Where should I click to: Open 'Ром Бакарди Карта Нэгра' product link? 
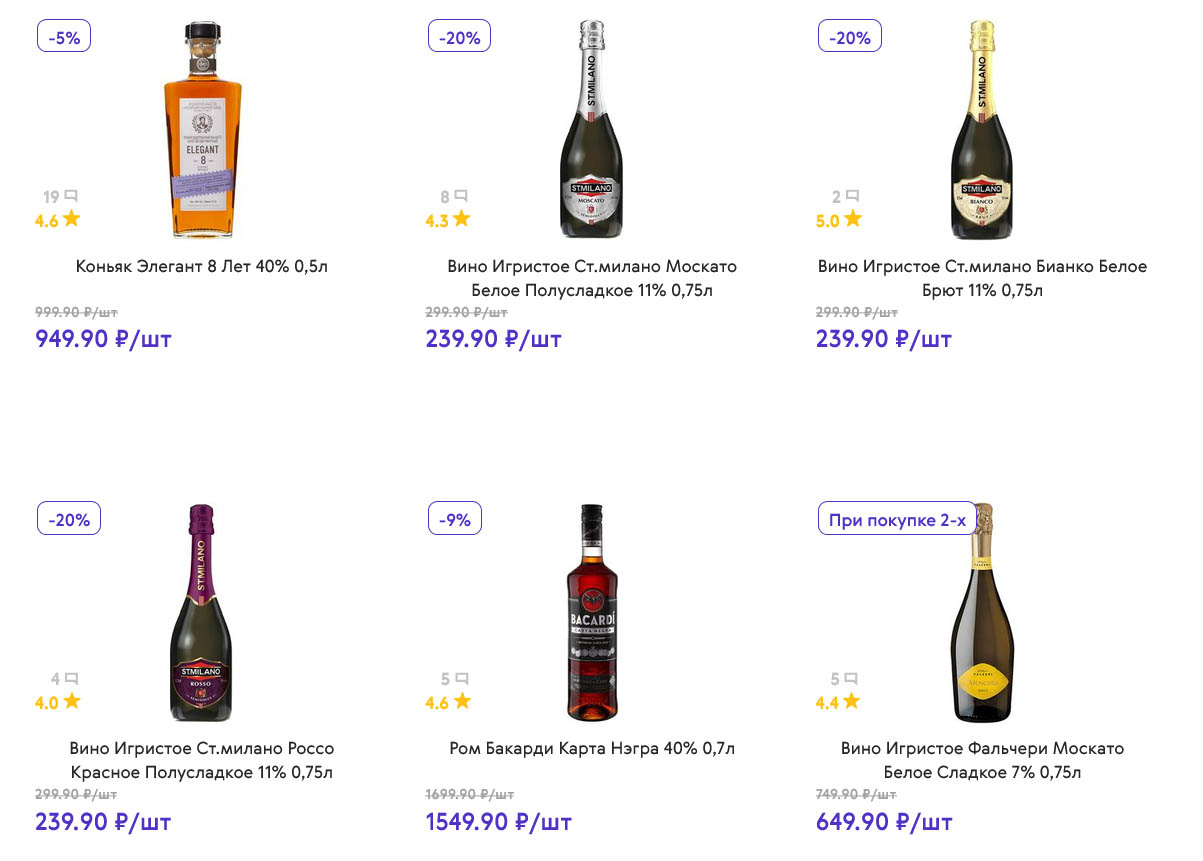tap(592, 748)
